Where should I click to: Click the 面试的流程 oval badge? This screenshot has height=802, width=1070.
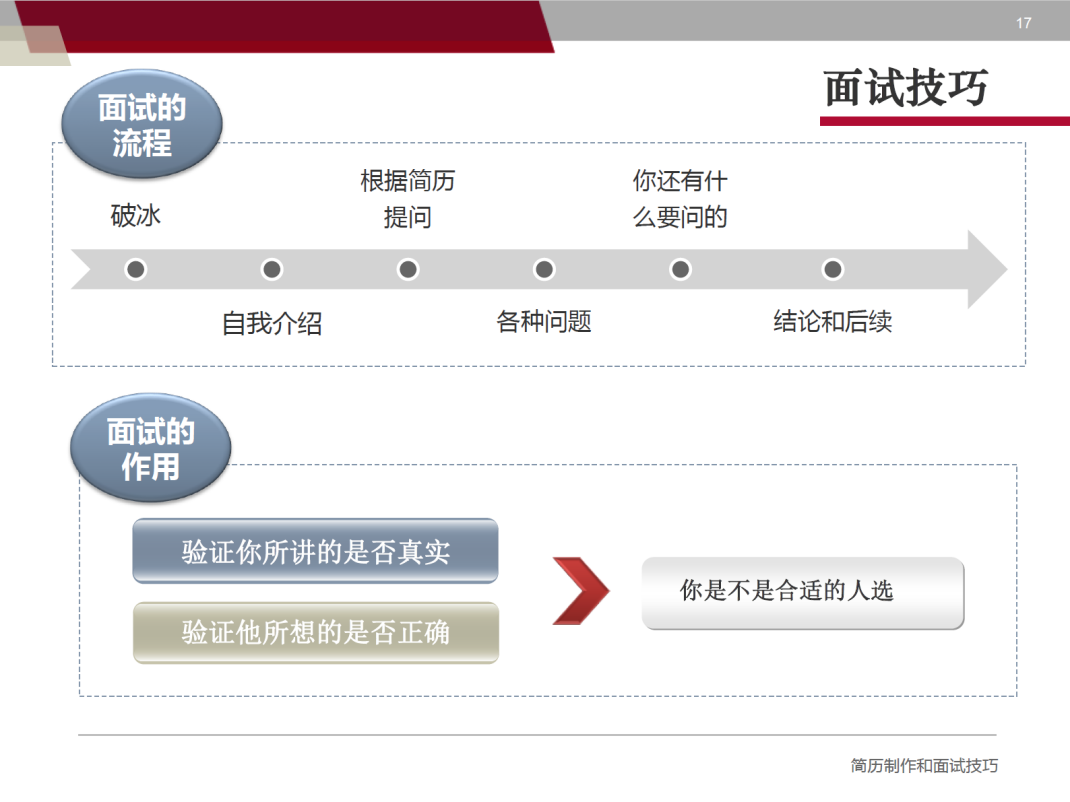coord(141,125)
